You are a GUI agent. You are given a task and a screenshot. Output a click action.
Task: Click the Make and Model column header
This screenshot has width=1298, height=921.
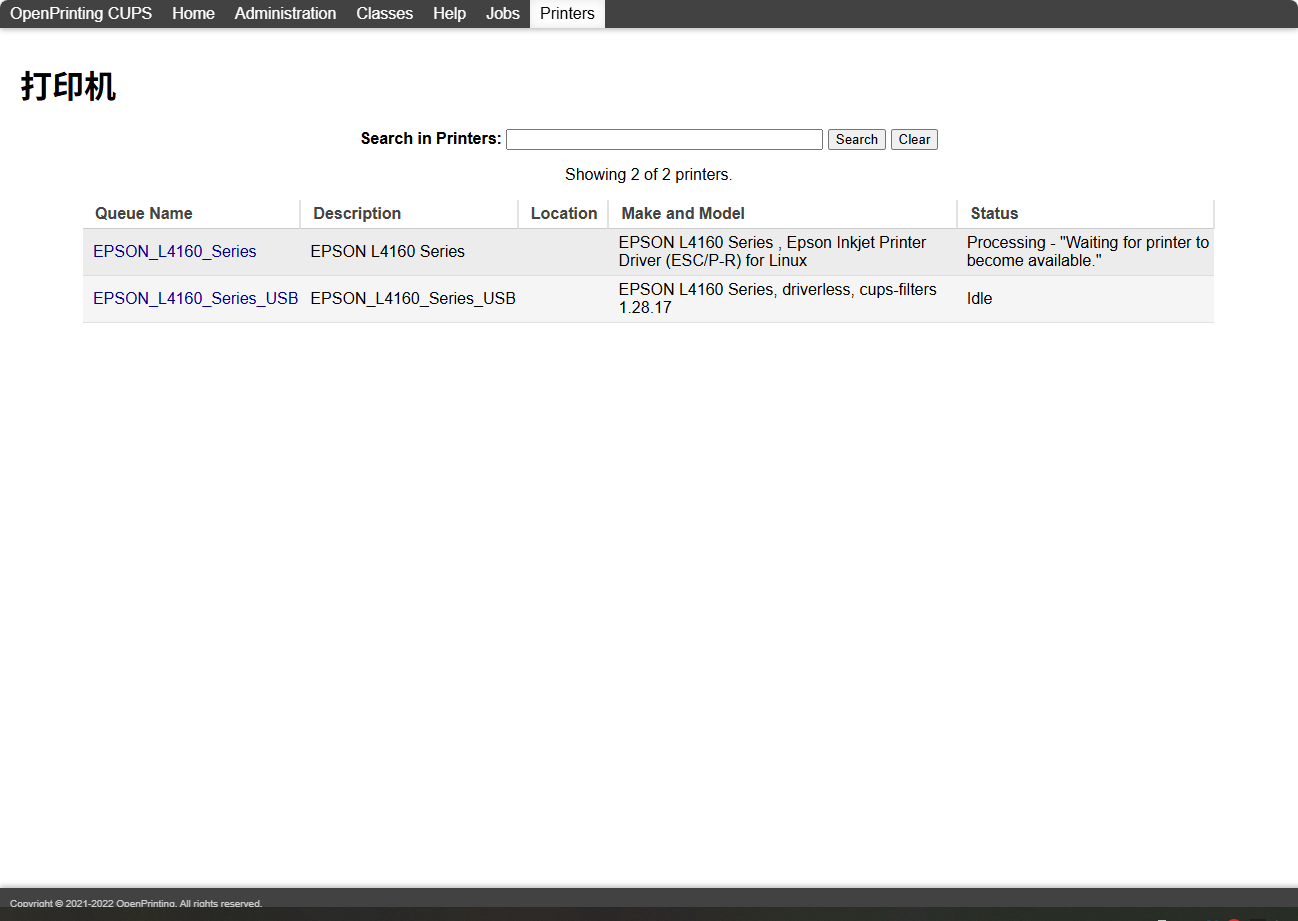[682, 213]
